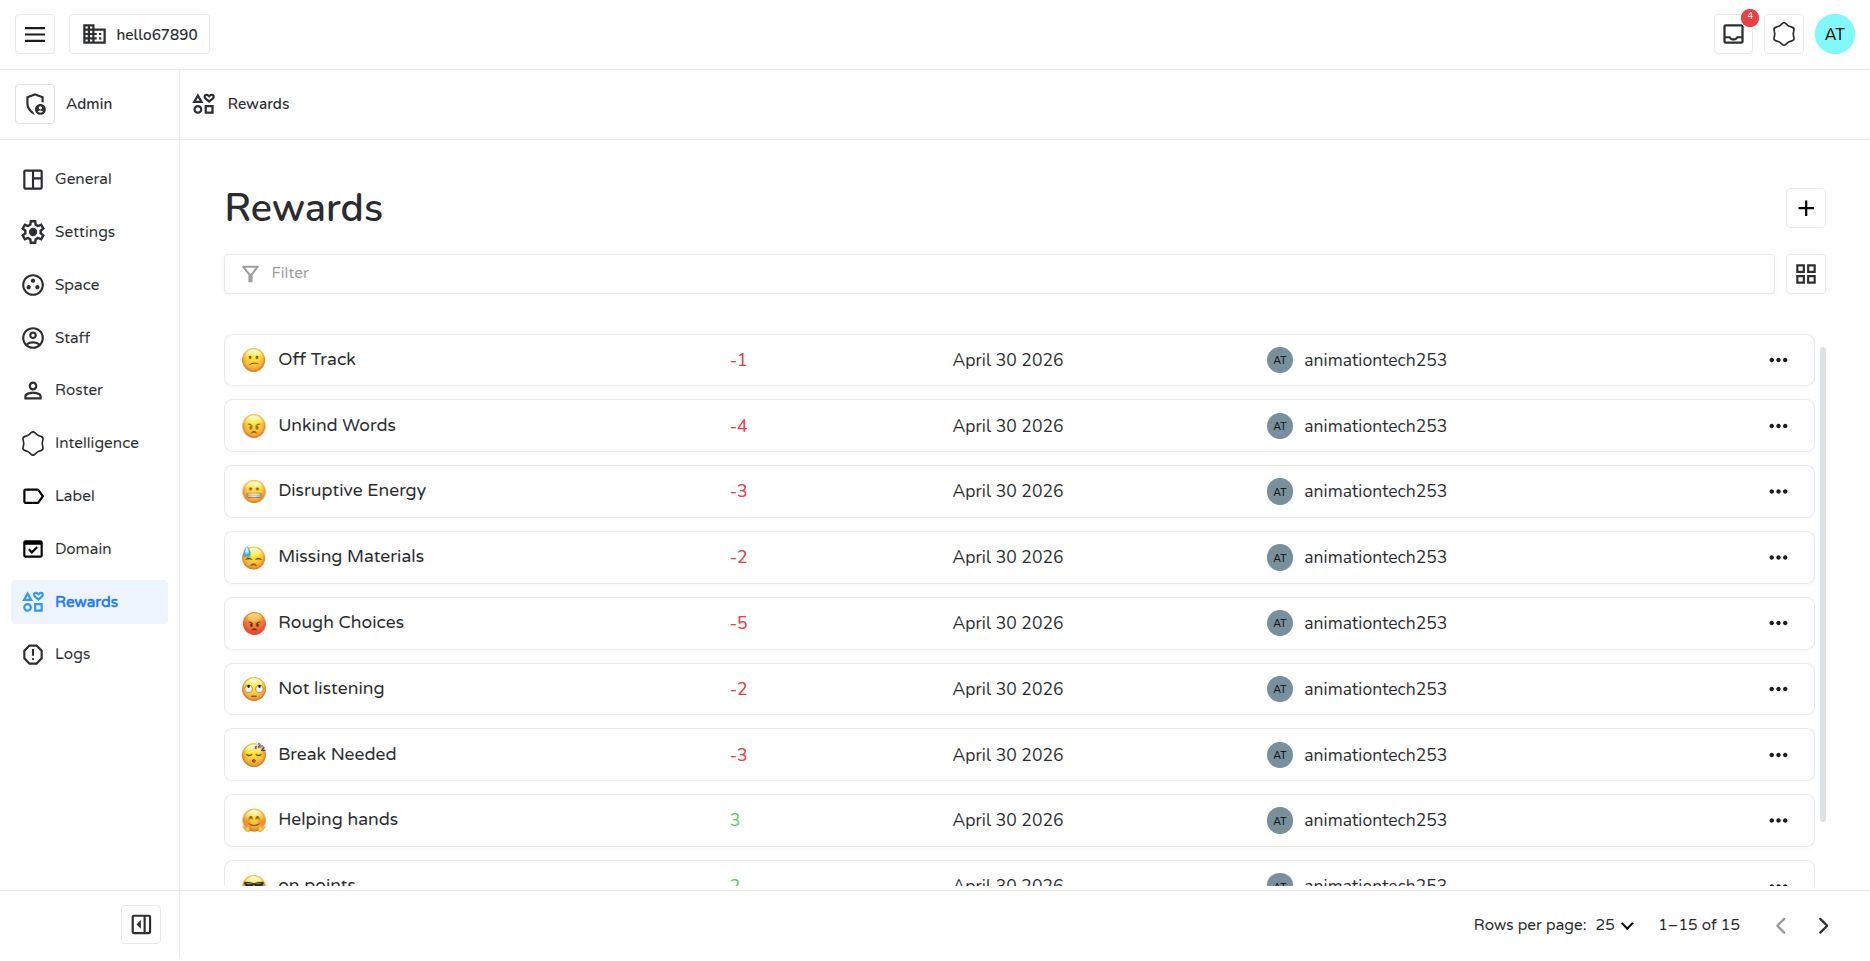Open options for Disruptive Energy reward
This screenshot has width=1870, height=961.
coord(1778,491)
